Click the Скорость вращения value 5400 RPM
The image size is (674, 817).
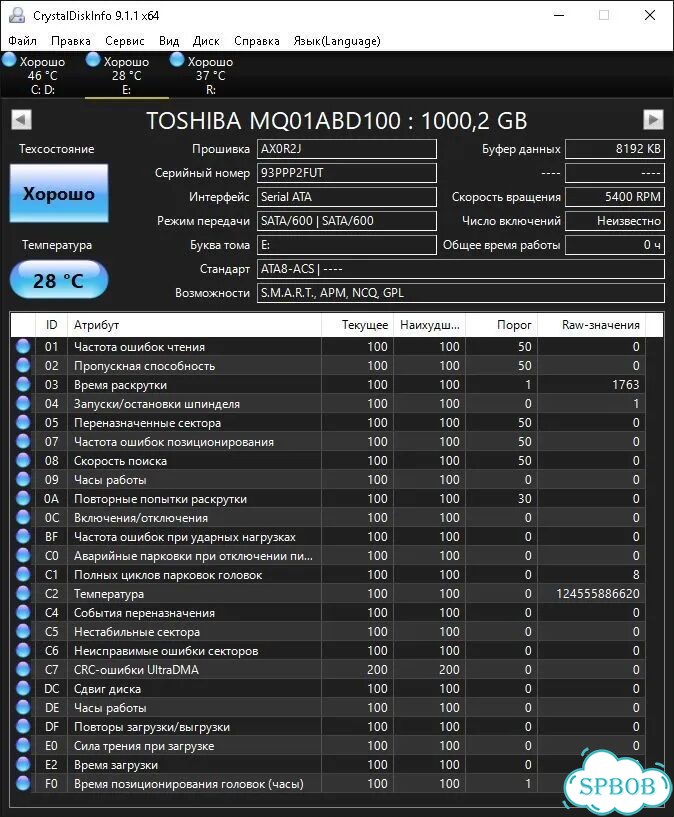[615, 197]
